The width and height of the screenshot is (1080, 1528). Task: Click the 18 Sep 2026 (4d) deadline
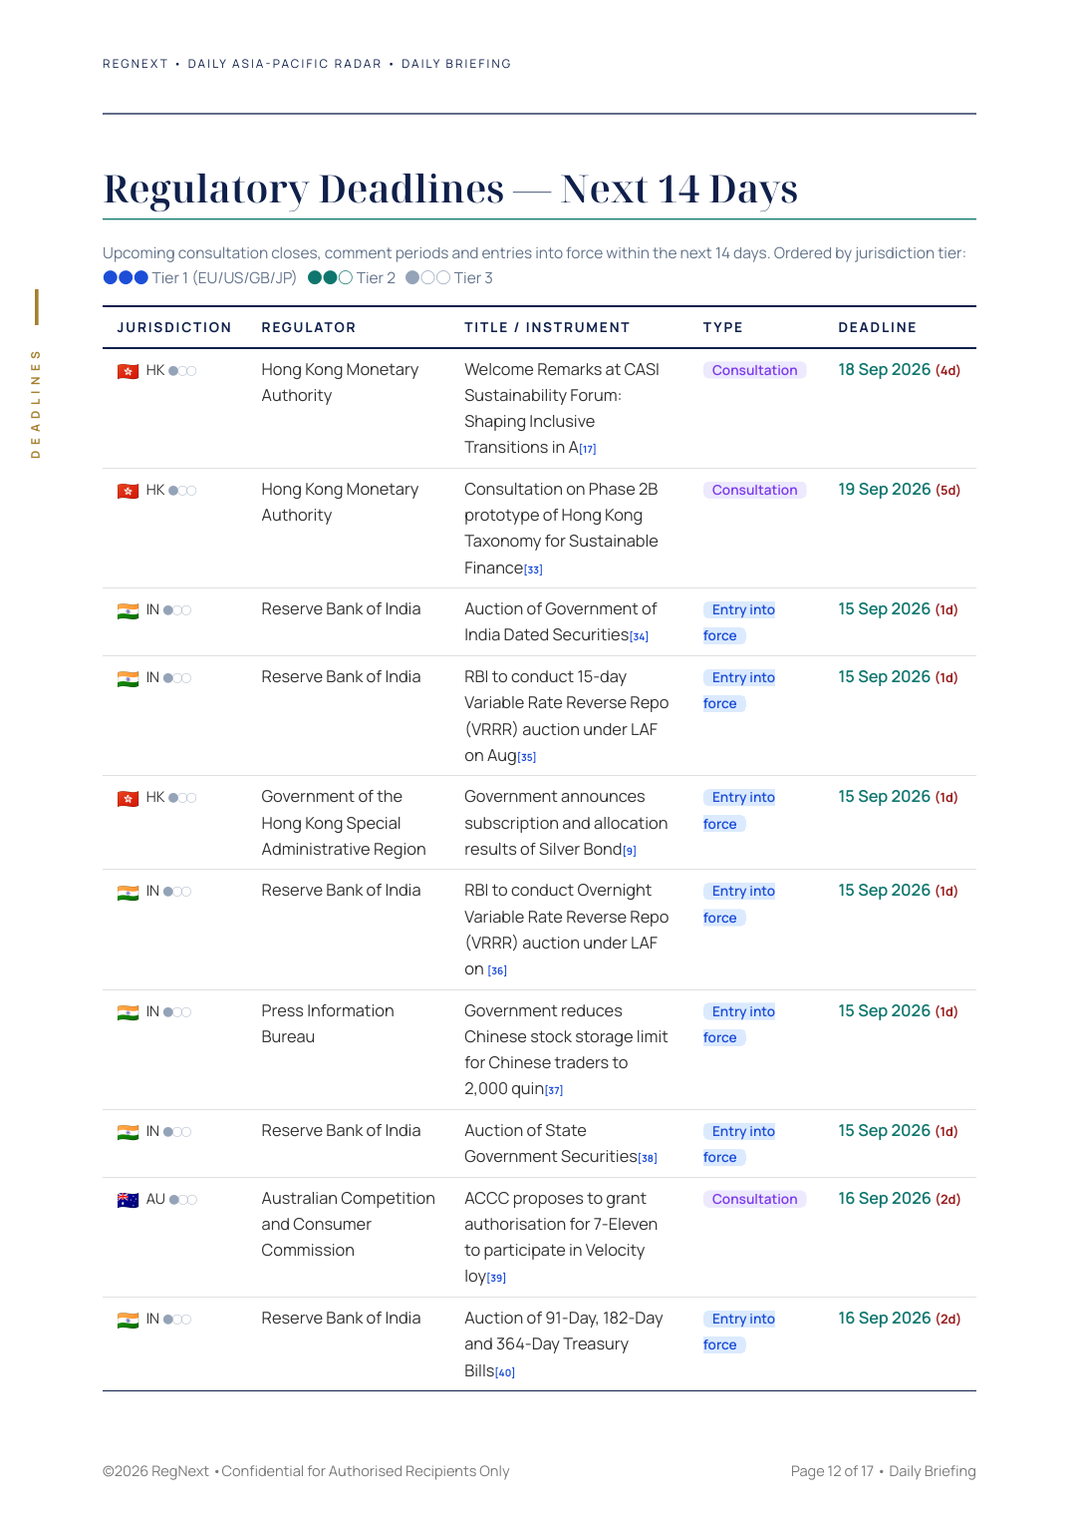[x=899, y=370]
